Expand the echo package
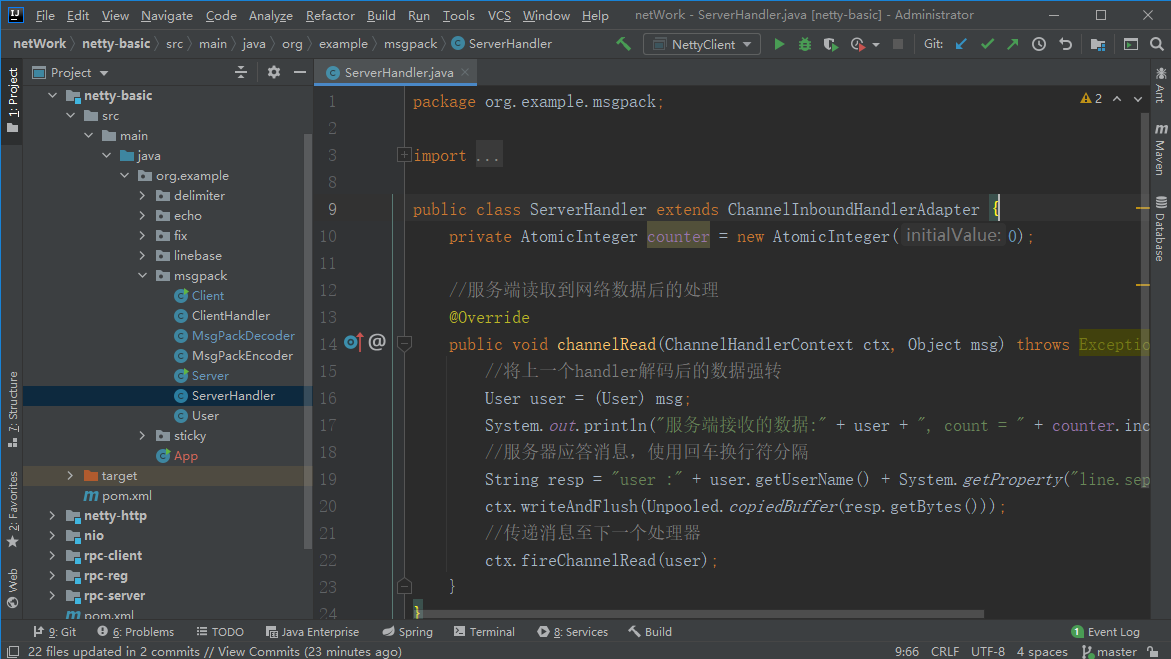The height and width of the screenshot is (659, 1171). pyautogui.click(x=142, y=215)
